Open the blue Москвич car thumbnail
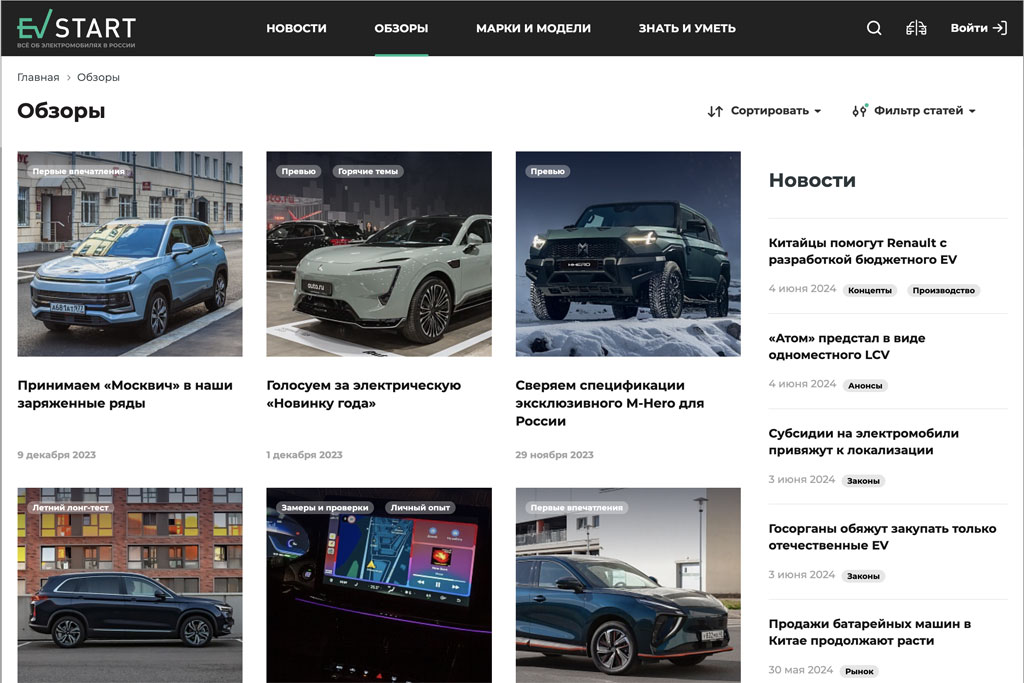 pyautogui.click(x=130, y=254)
